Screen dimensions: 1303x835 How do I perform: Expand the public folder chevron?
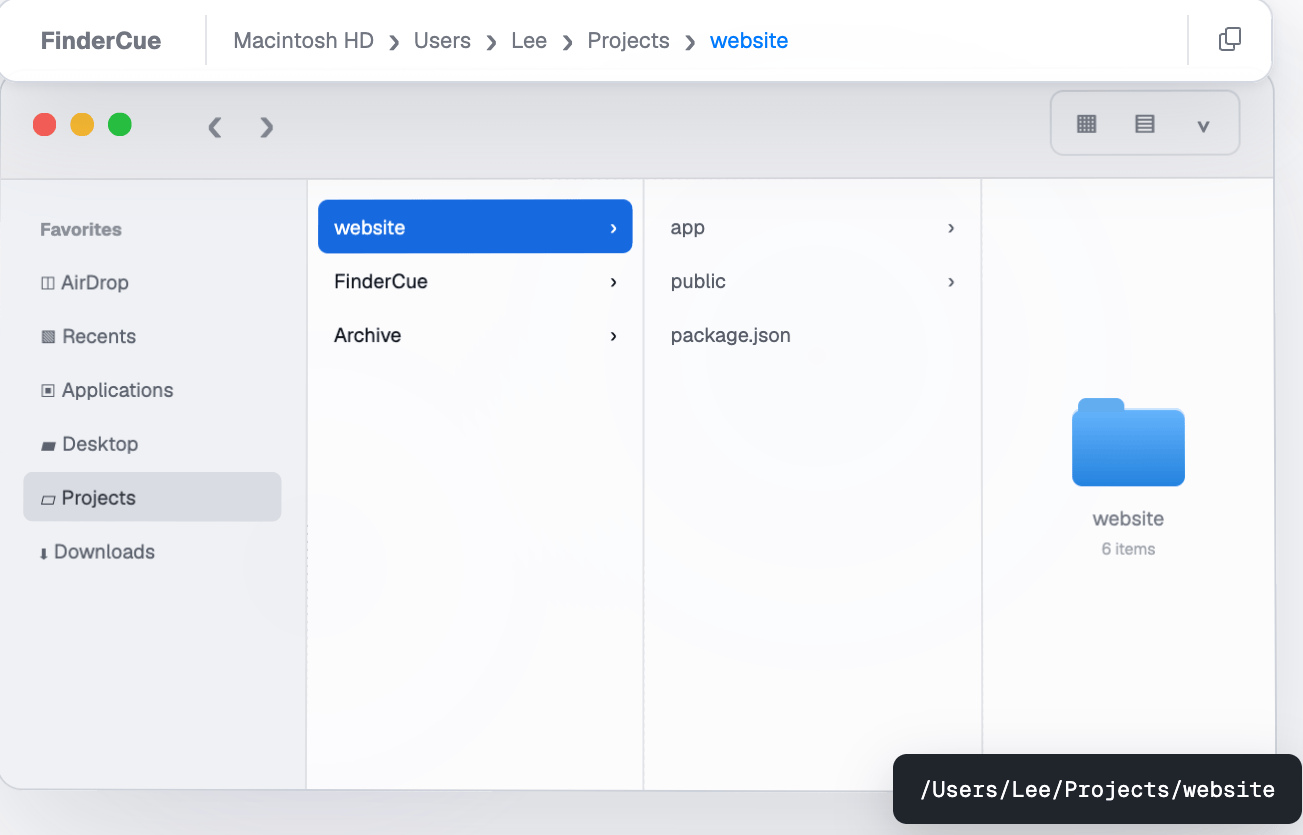(950, 282)
